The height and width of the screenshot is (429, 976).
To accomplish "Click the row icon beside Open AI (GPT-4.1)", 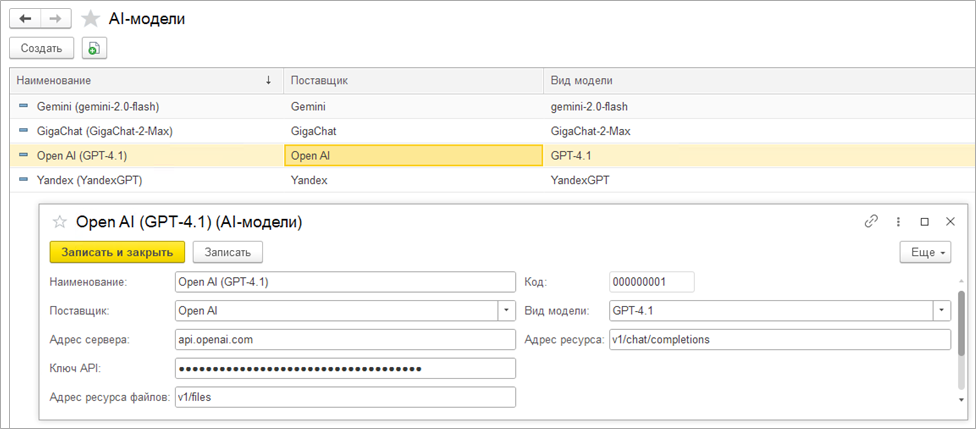I will [24, 156].
